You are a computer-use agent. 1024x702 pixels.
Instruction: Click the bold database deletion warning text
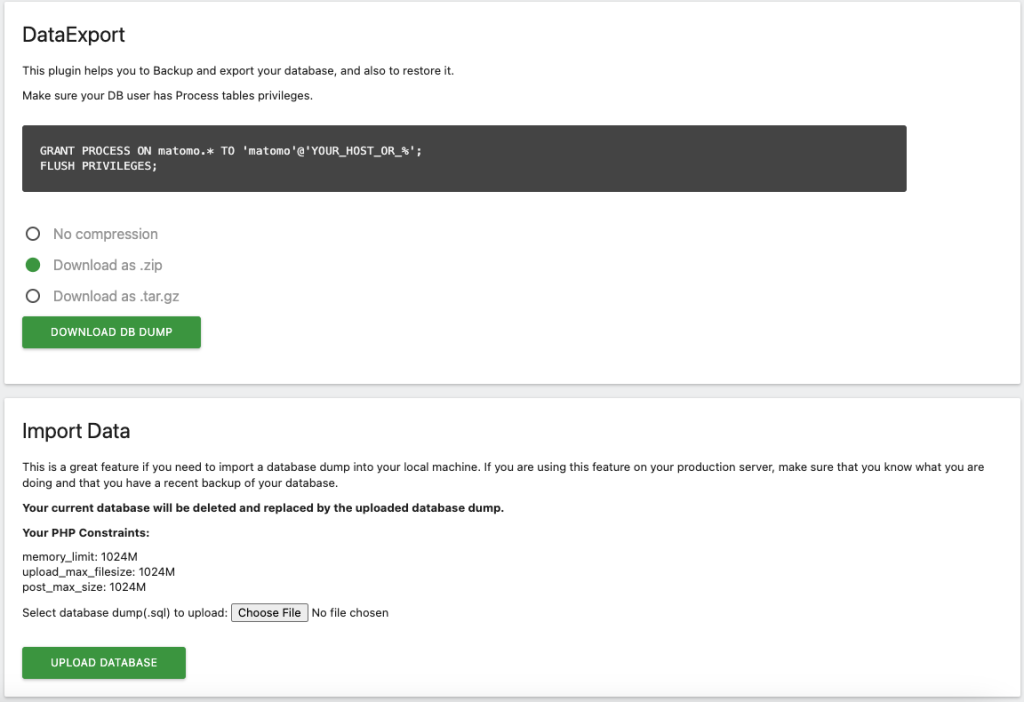(262, 508)
